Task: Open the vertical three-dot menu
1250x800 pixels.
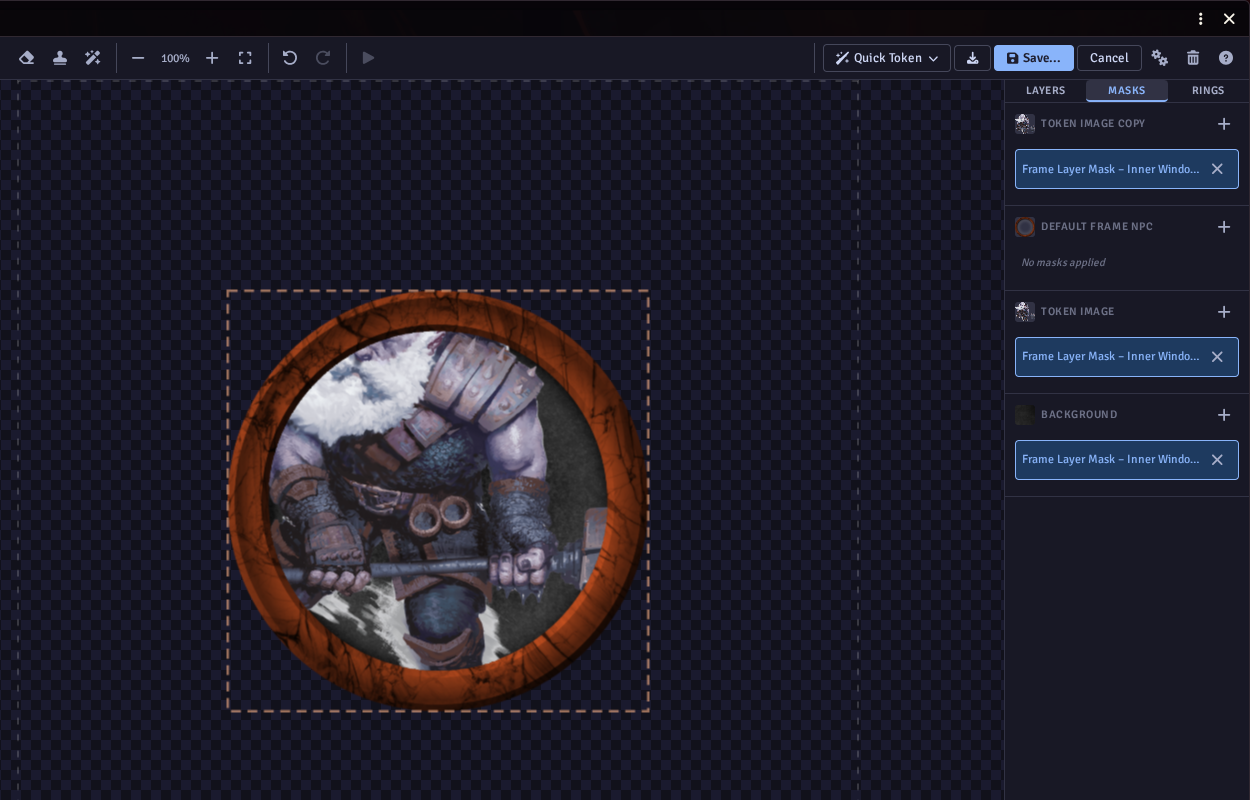Action: (x=1201, y=18)
